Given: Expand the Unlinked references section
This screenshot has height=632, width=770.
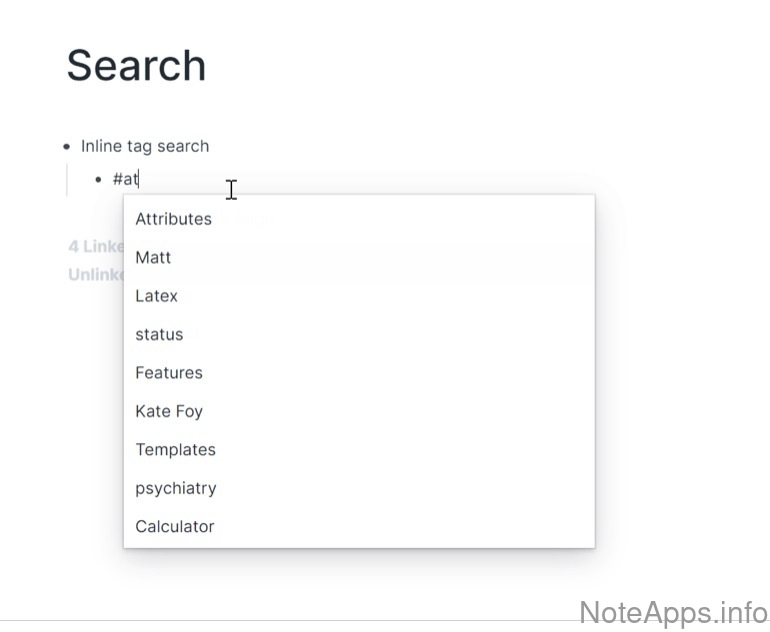Looking at the screenshot, I should tap(95, 274).
